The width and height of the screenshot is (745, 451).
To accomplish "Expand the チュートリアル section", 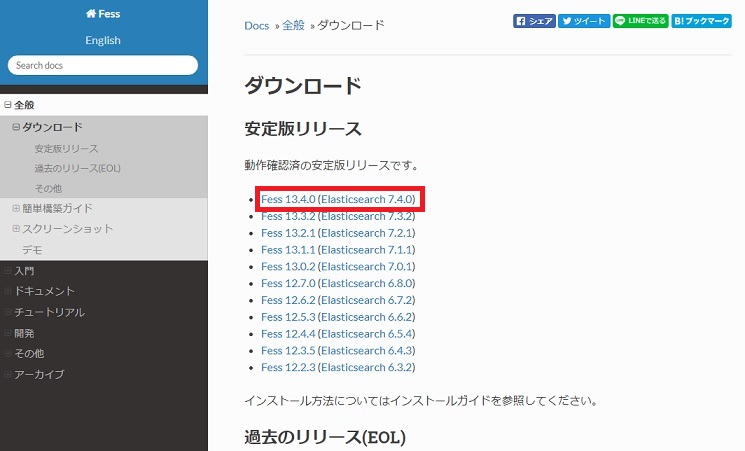I will tap(8, 312).
